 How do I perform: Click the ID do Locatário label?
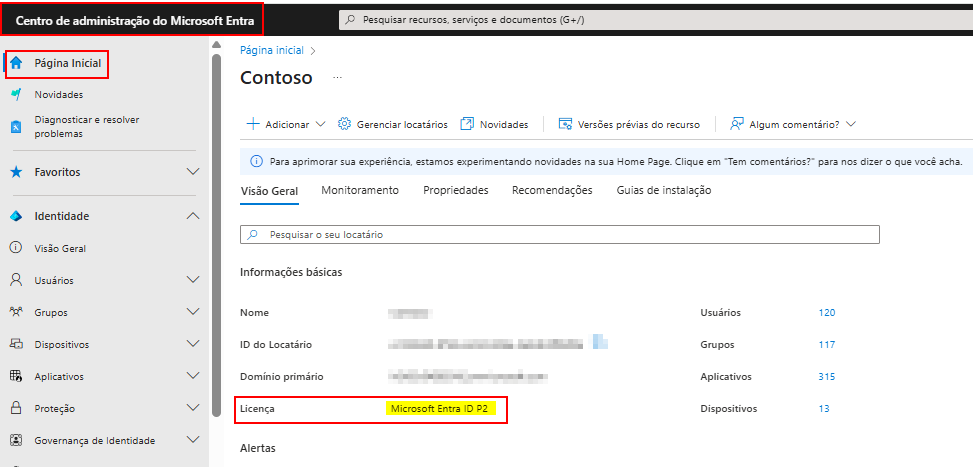276,345
